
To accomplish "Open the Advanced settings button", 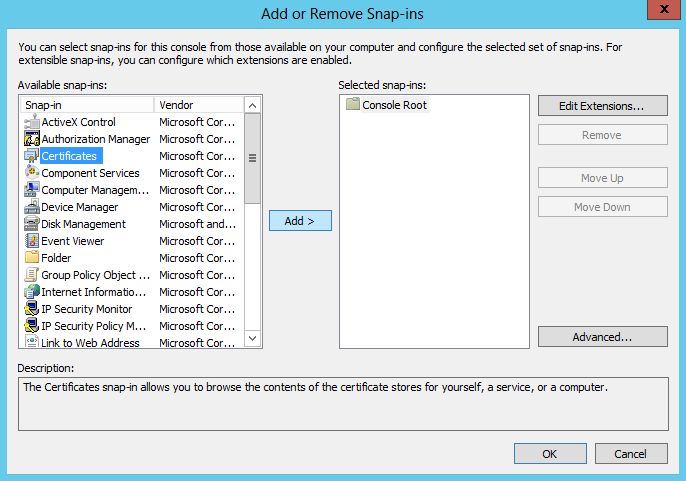I will [x=602, y=337].
